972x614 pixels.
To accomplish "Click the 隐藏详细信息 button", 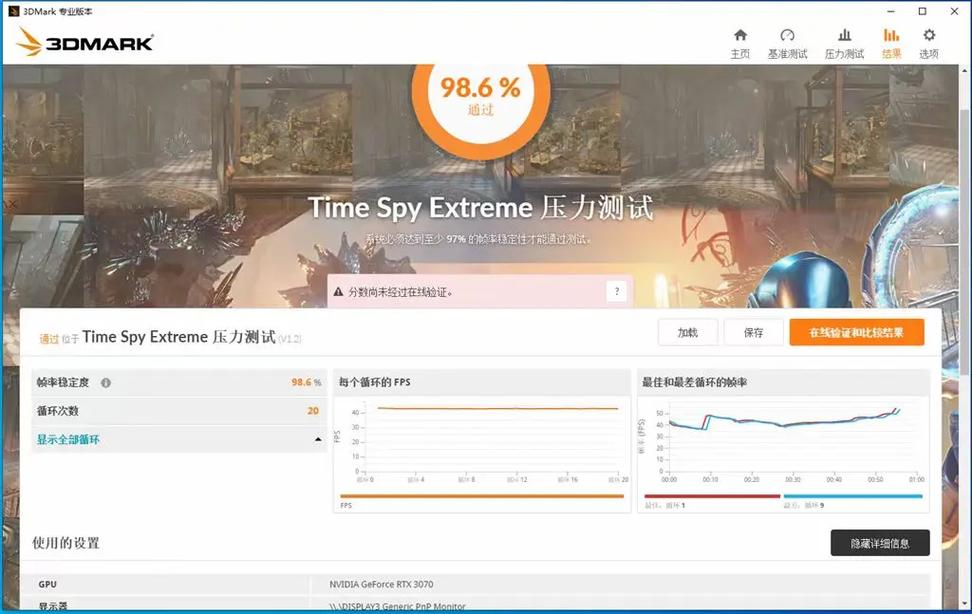I will tap(879, 543).
